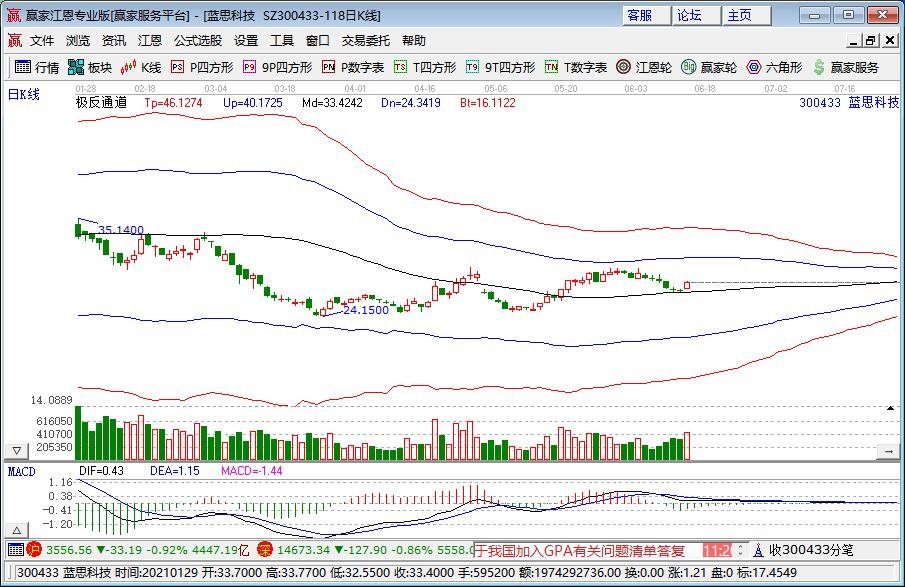Image resolution: width=905 pixels, height=587 pixels.
Task: Open the 帮助 menu
Action: coord(414,40)
